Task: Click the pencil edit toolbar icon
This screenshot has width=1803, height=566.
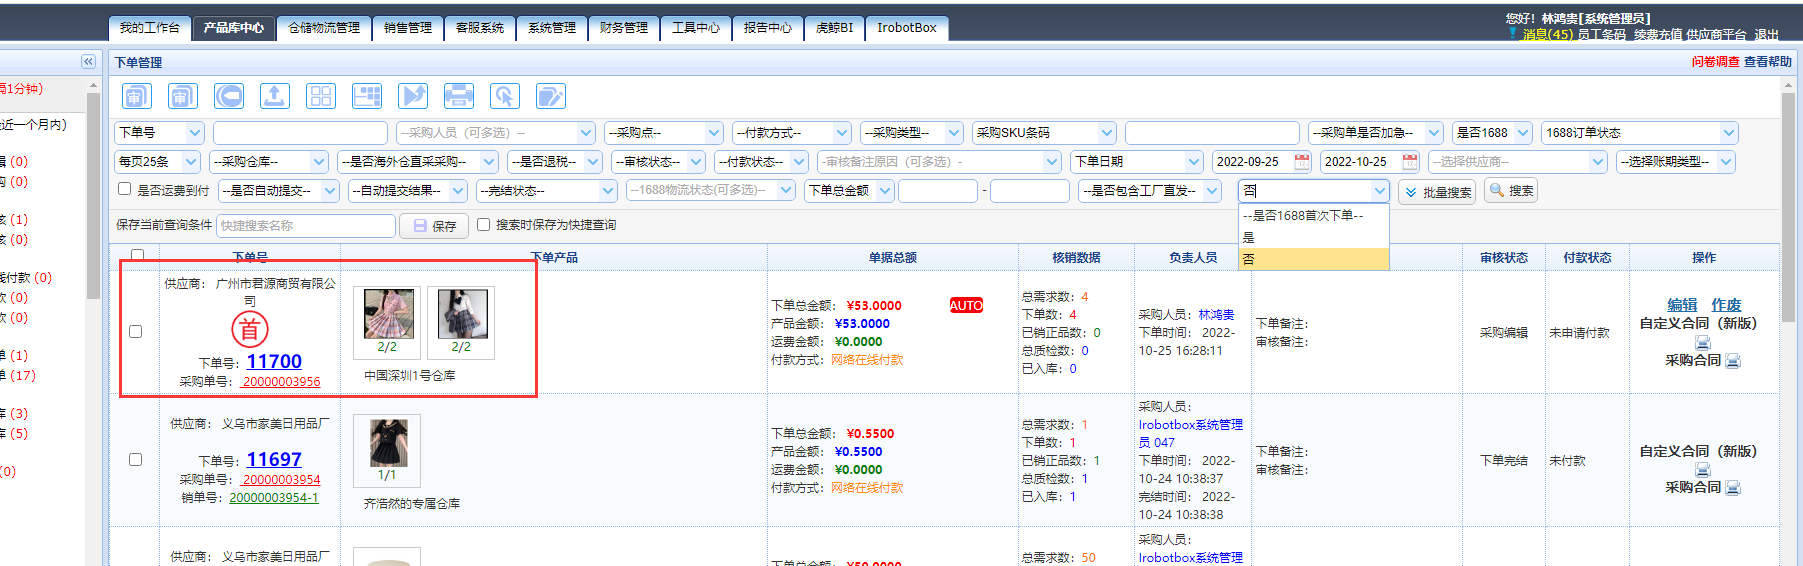Action: tap(551, 96)
